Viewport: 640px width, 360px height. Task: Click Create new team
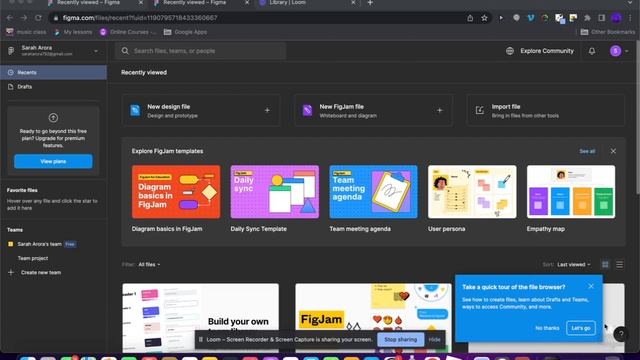pos(41,272)
